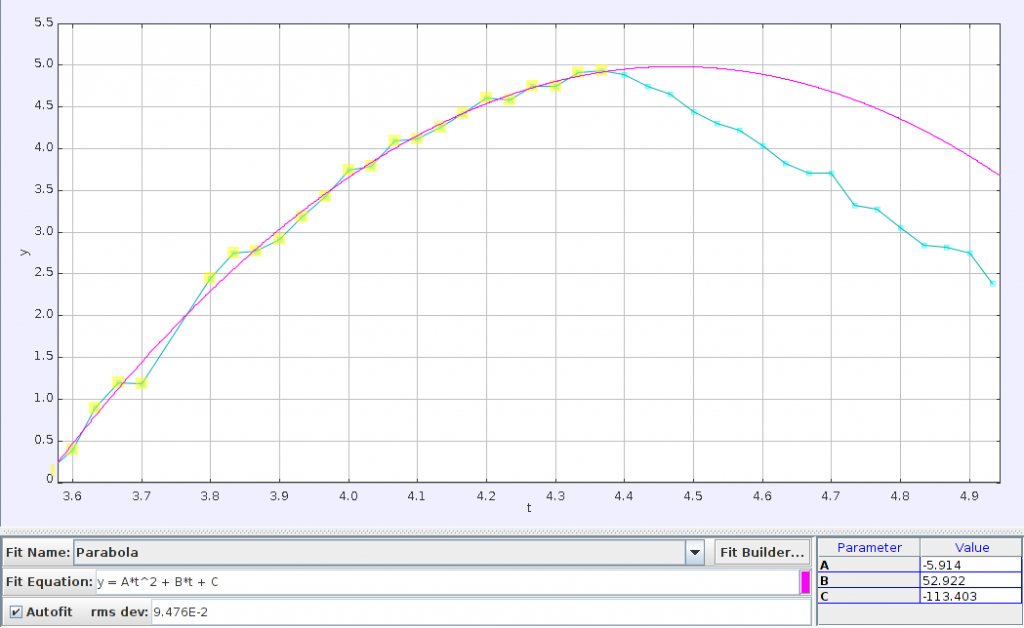Select the rms dev value field
The height and width of the screenshot is (628, 1024).
point(481,612)
